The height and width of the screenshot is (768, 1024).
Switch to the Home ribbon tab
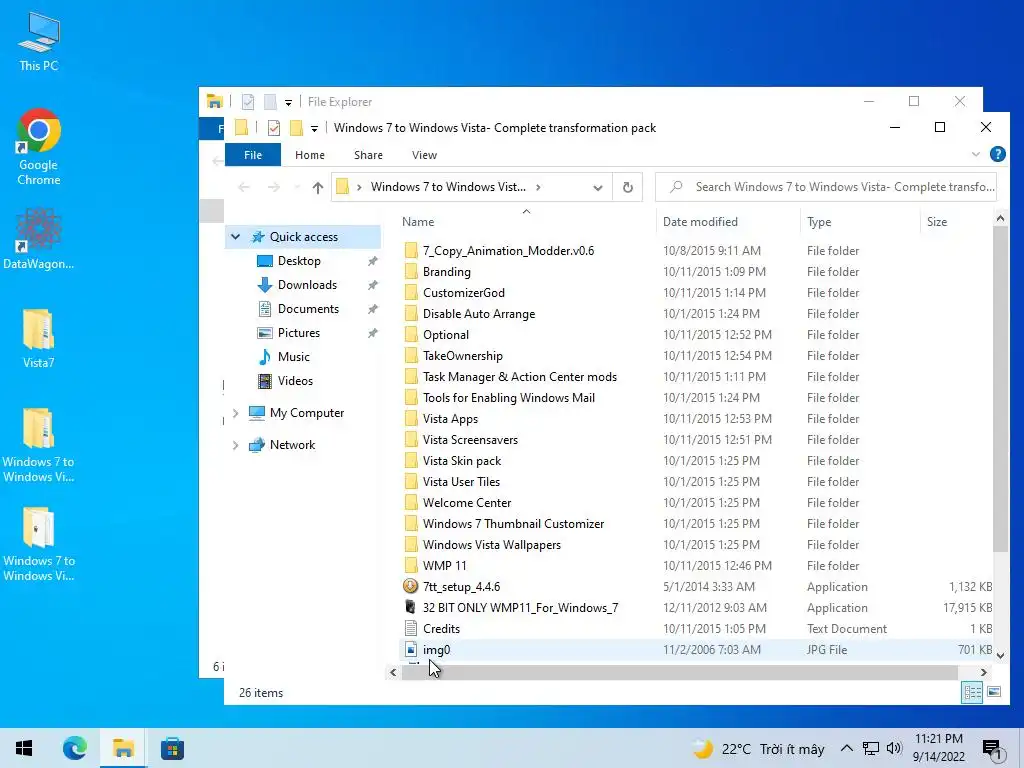pyautogui.click(x=310, y=155)
